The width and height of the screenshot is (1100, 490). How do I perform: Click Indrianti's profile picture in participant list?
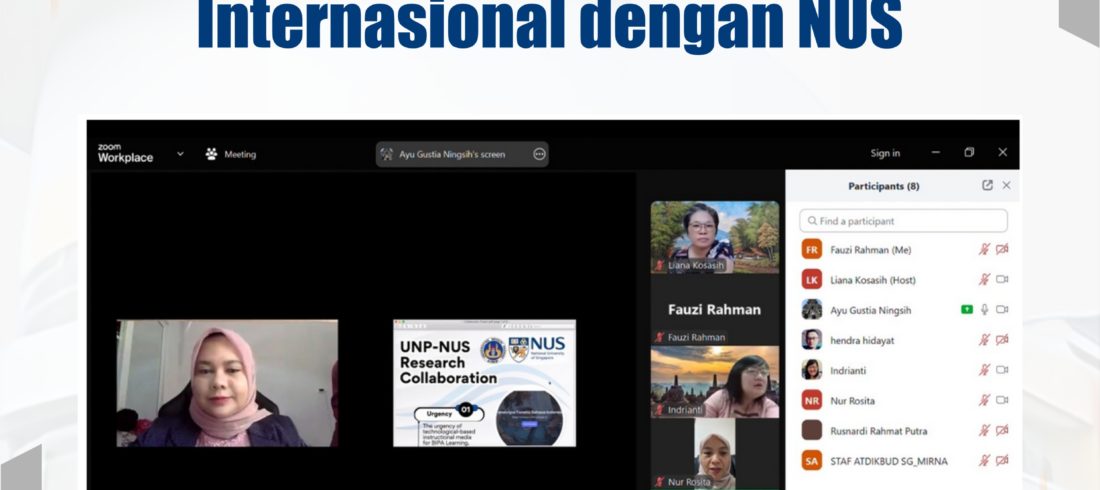click(x=812, y=370)
